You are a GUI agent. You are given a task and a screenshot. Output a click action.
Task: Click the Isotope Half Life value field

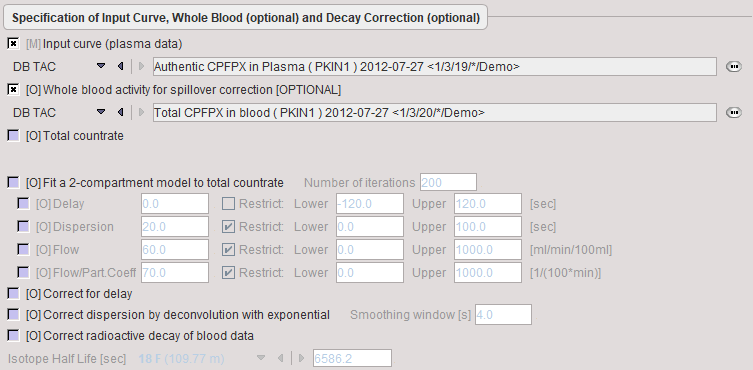point(352,358)
